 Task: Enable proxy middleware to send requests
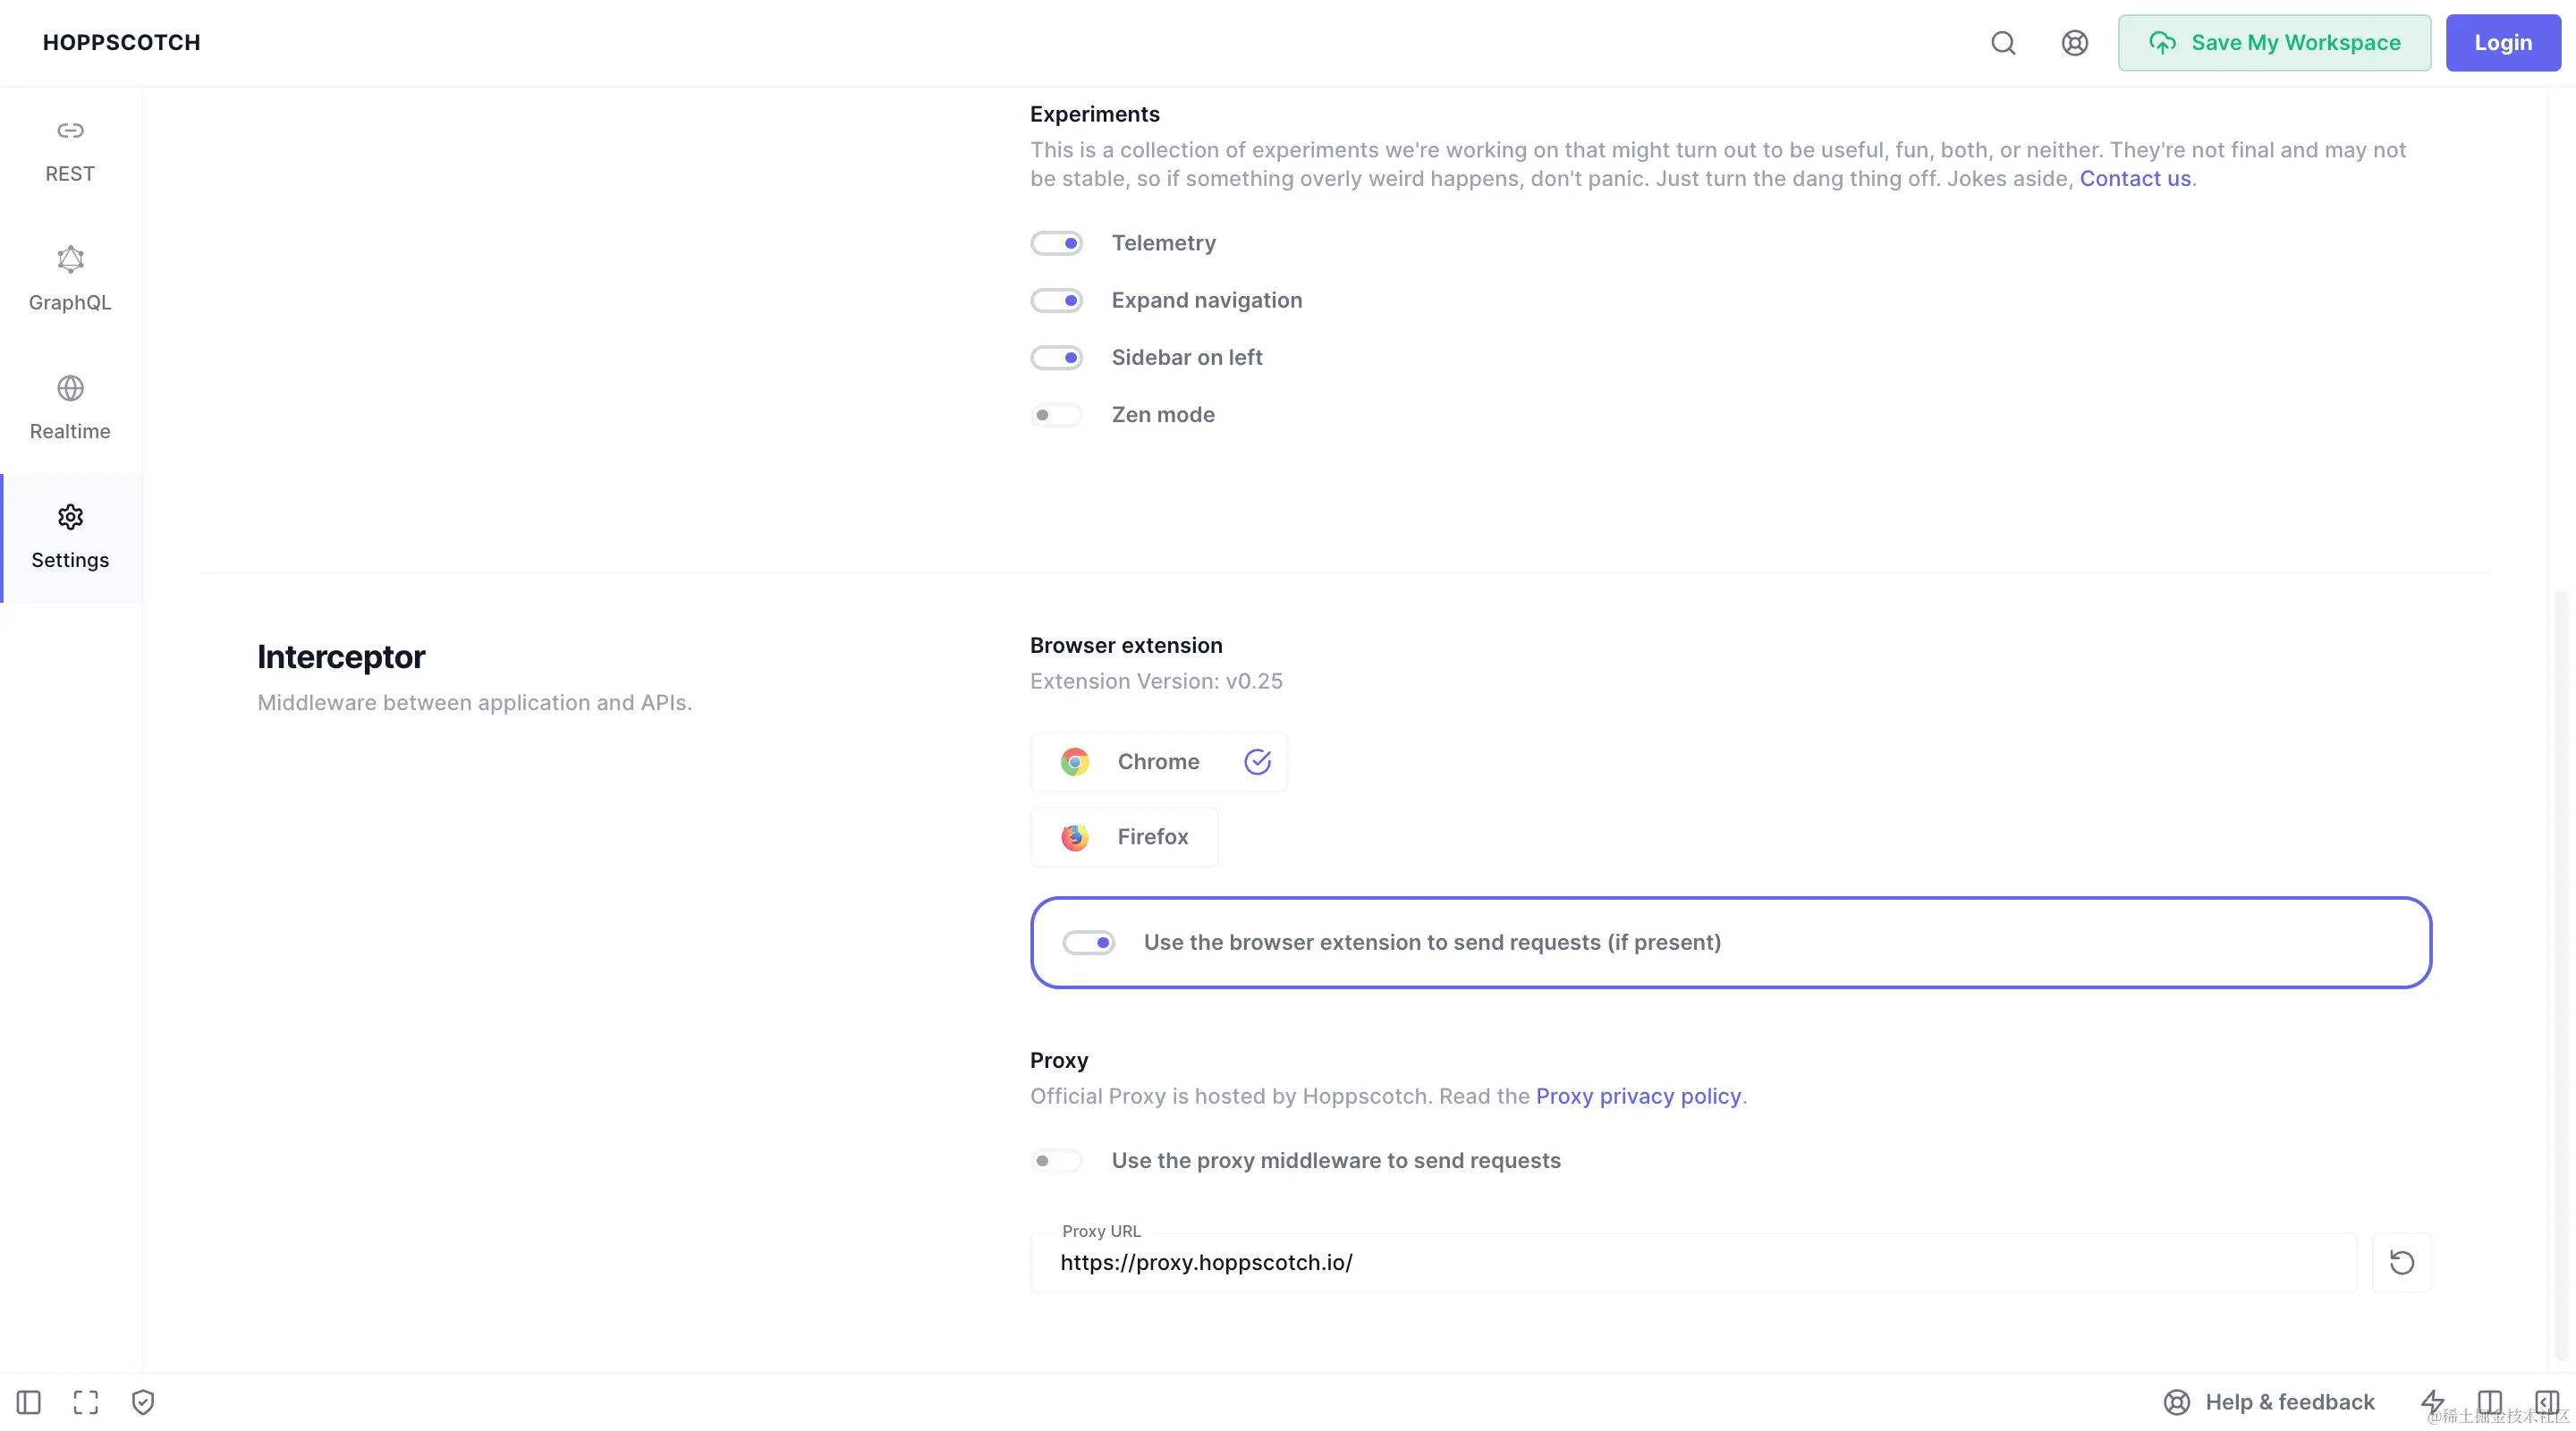click(x=1057, y=1160)
